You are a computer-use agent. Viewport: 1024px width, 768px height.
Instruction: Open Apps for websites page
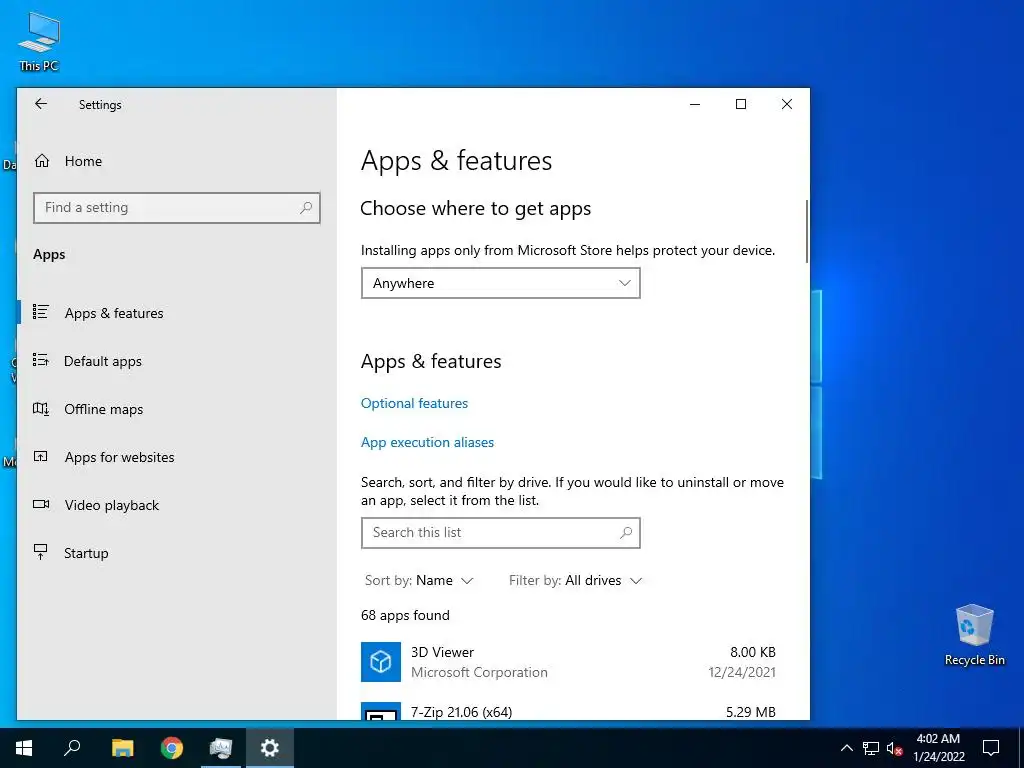coord(120,457)
